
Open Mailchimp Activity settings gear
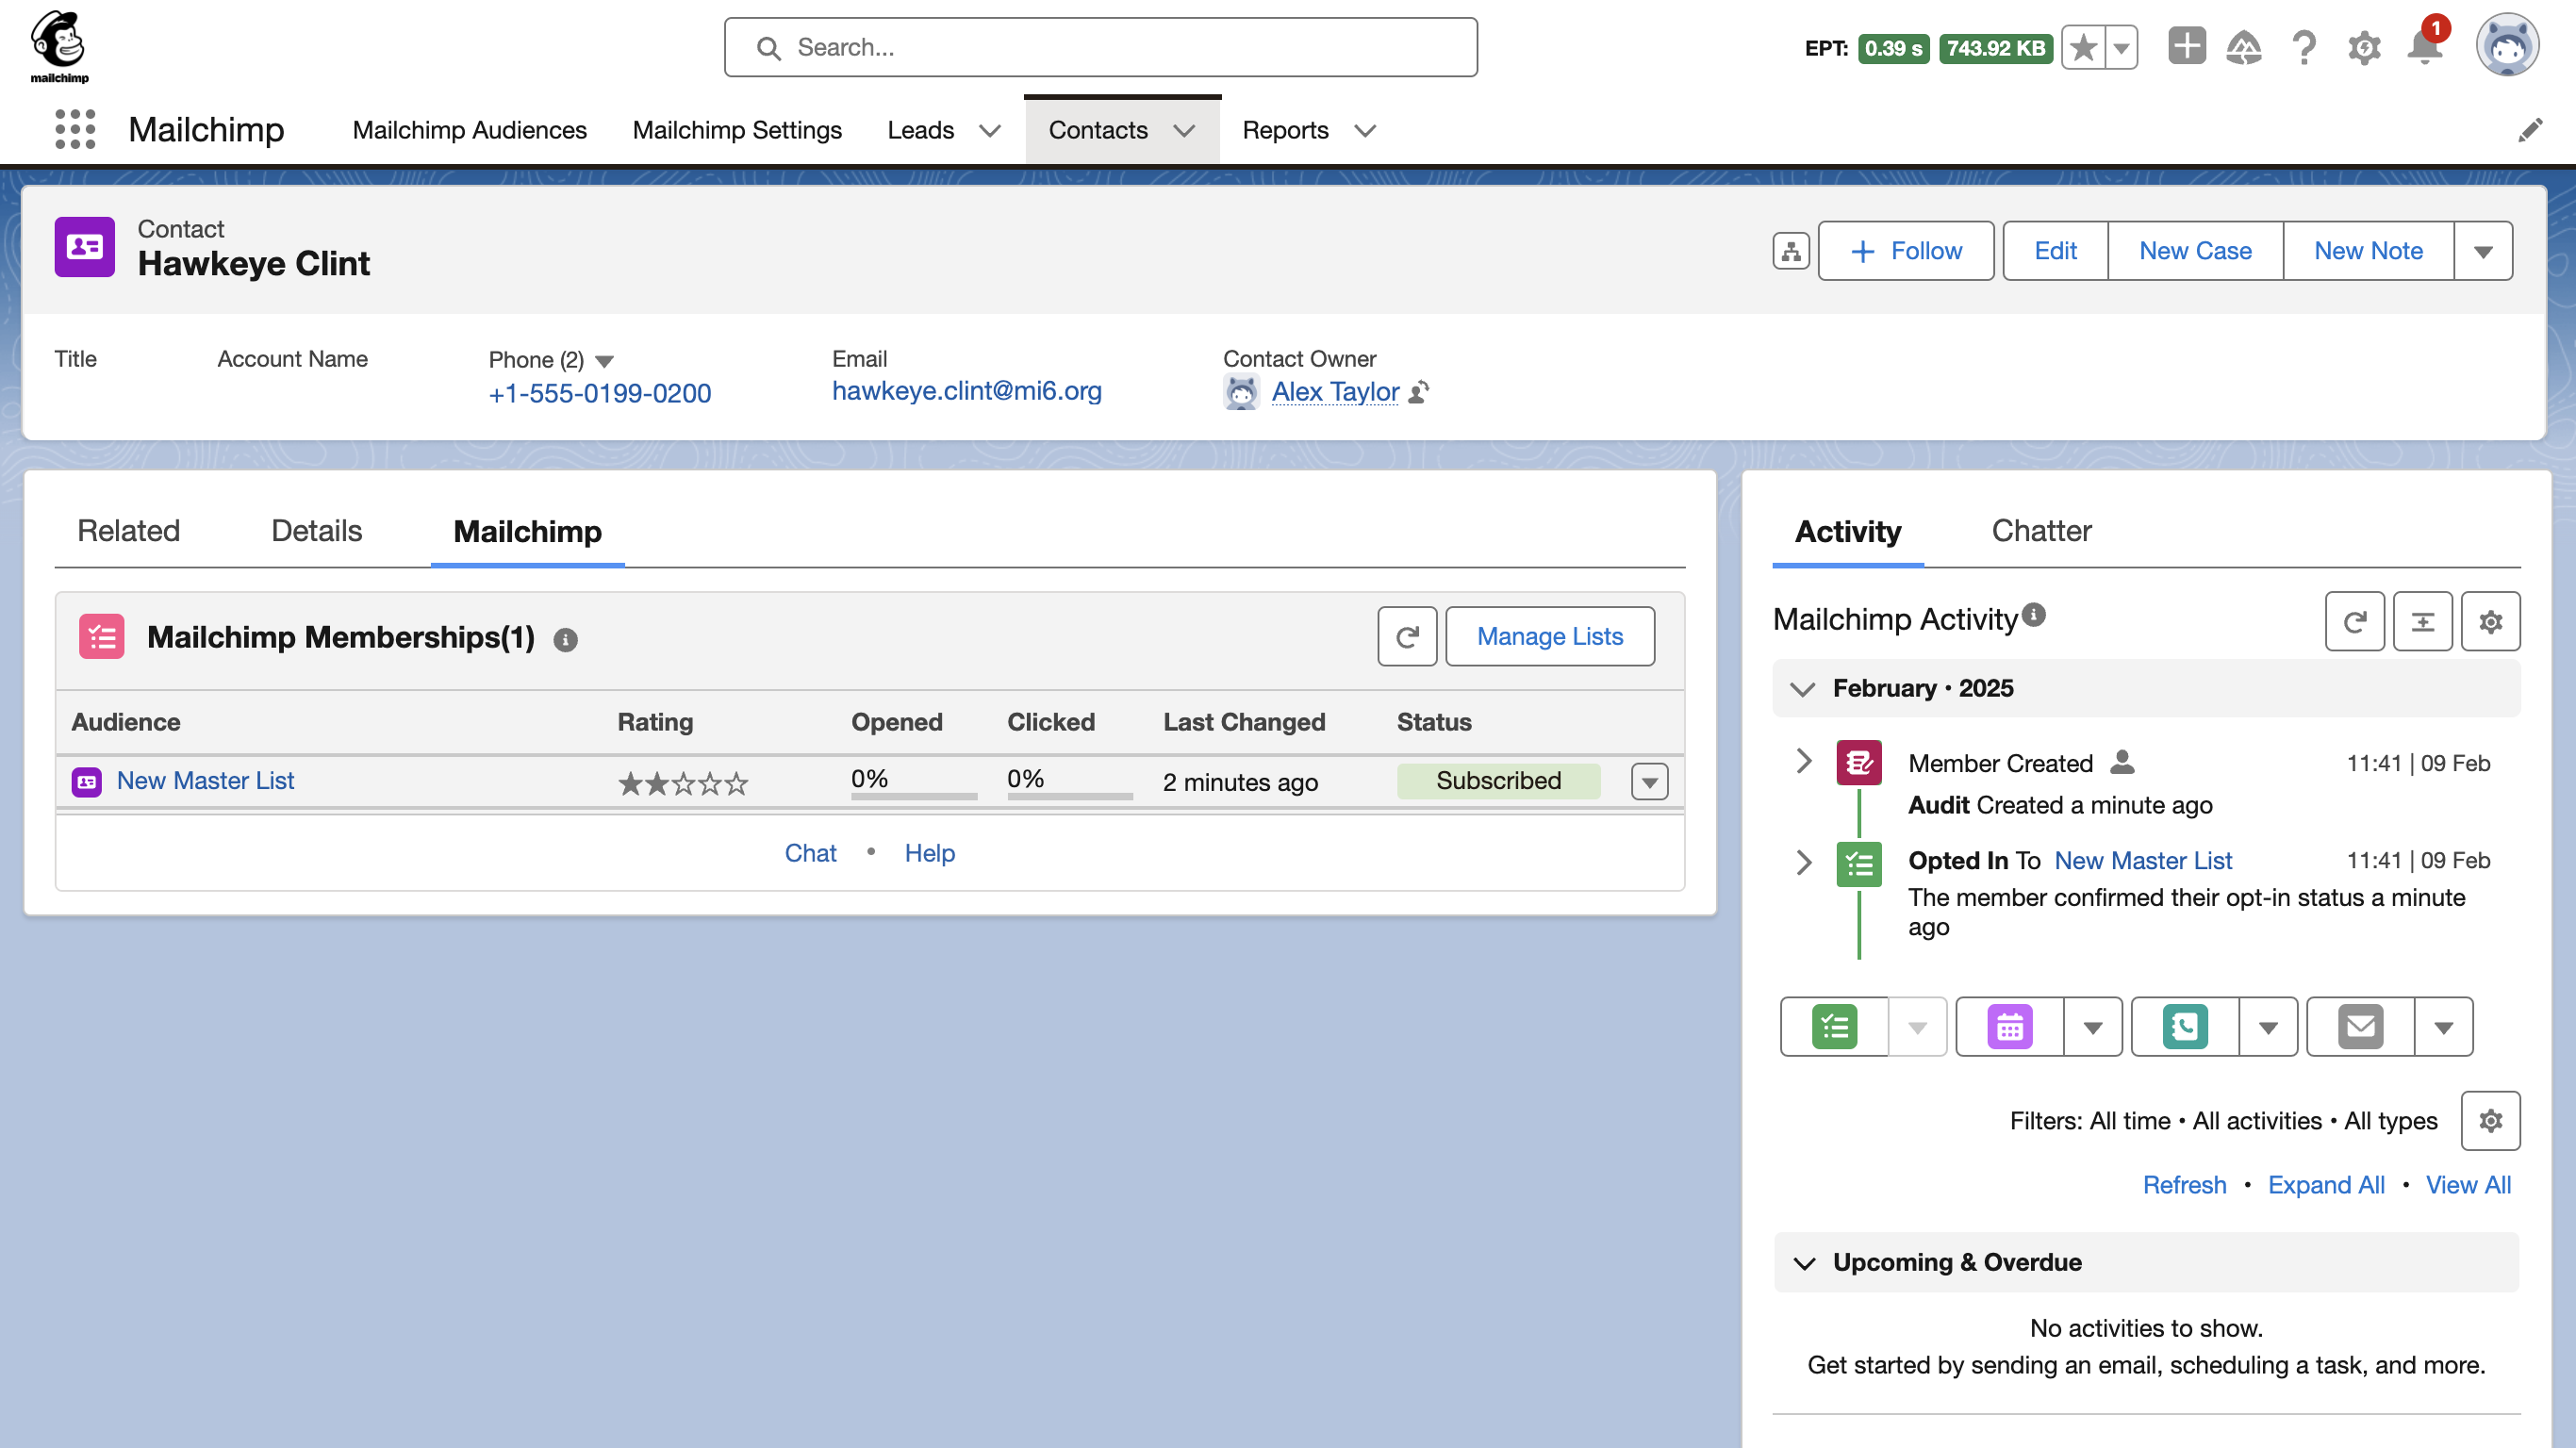click(2490, 621)
